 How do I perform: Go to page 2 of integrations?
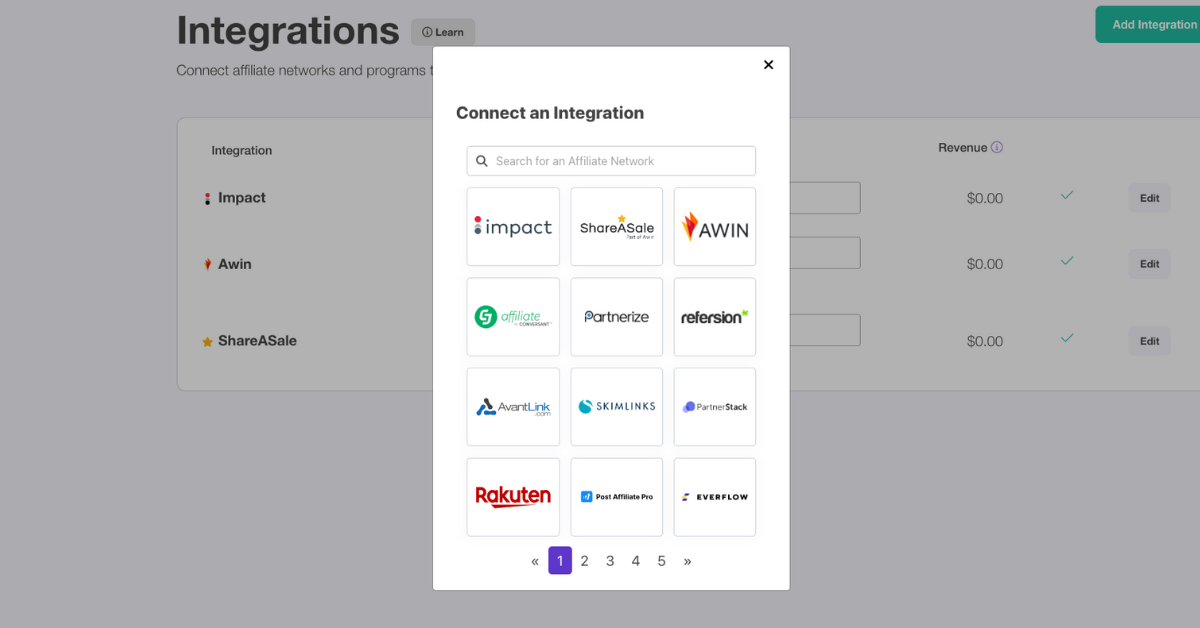click(585, 561)
